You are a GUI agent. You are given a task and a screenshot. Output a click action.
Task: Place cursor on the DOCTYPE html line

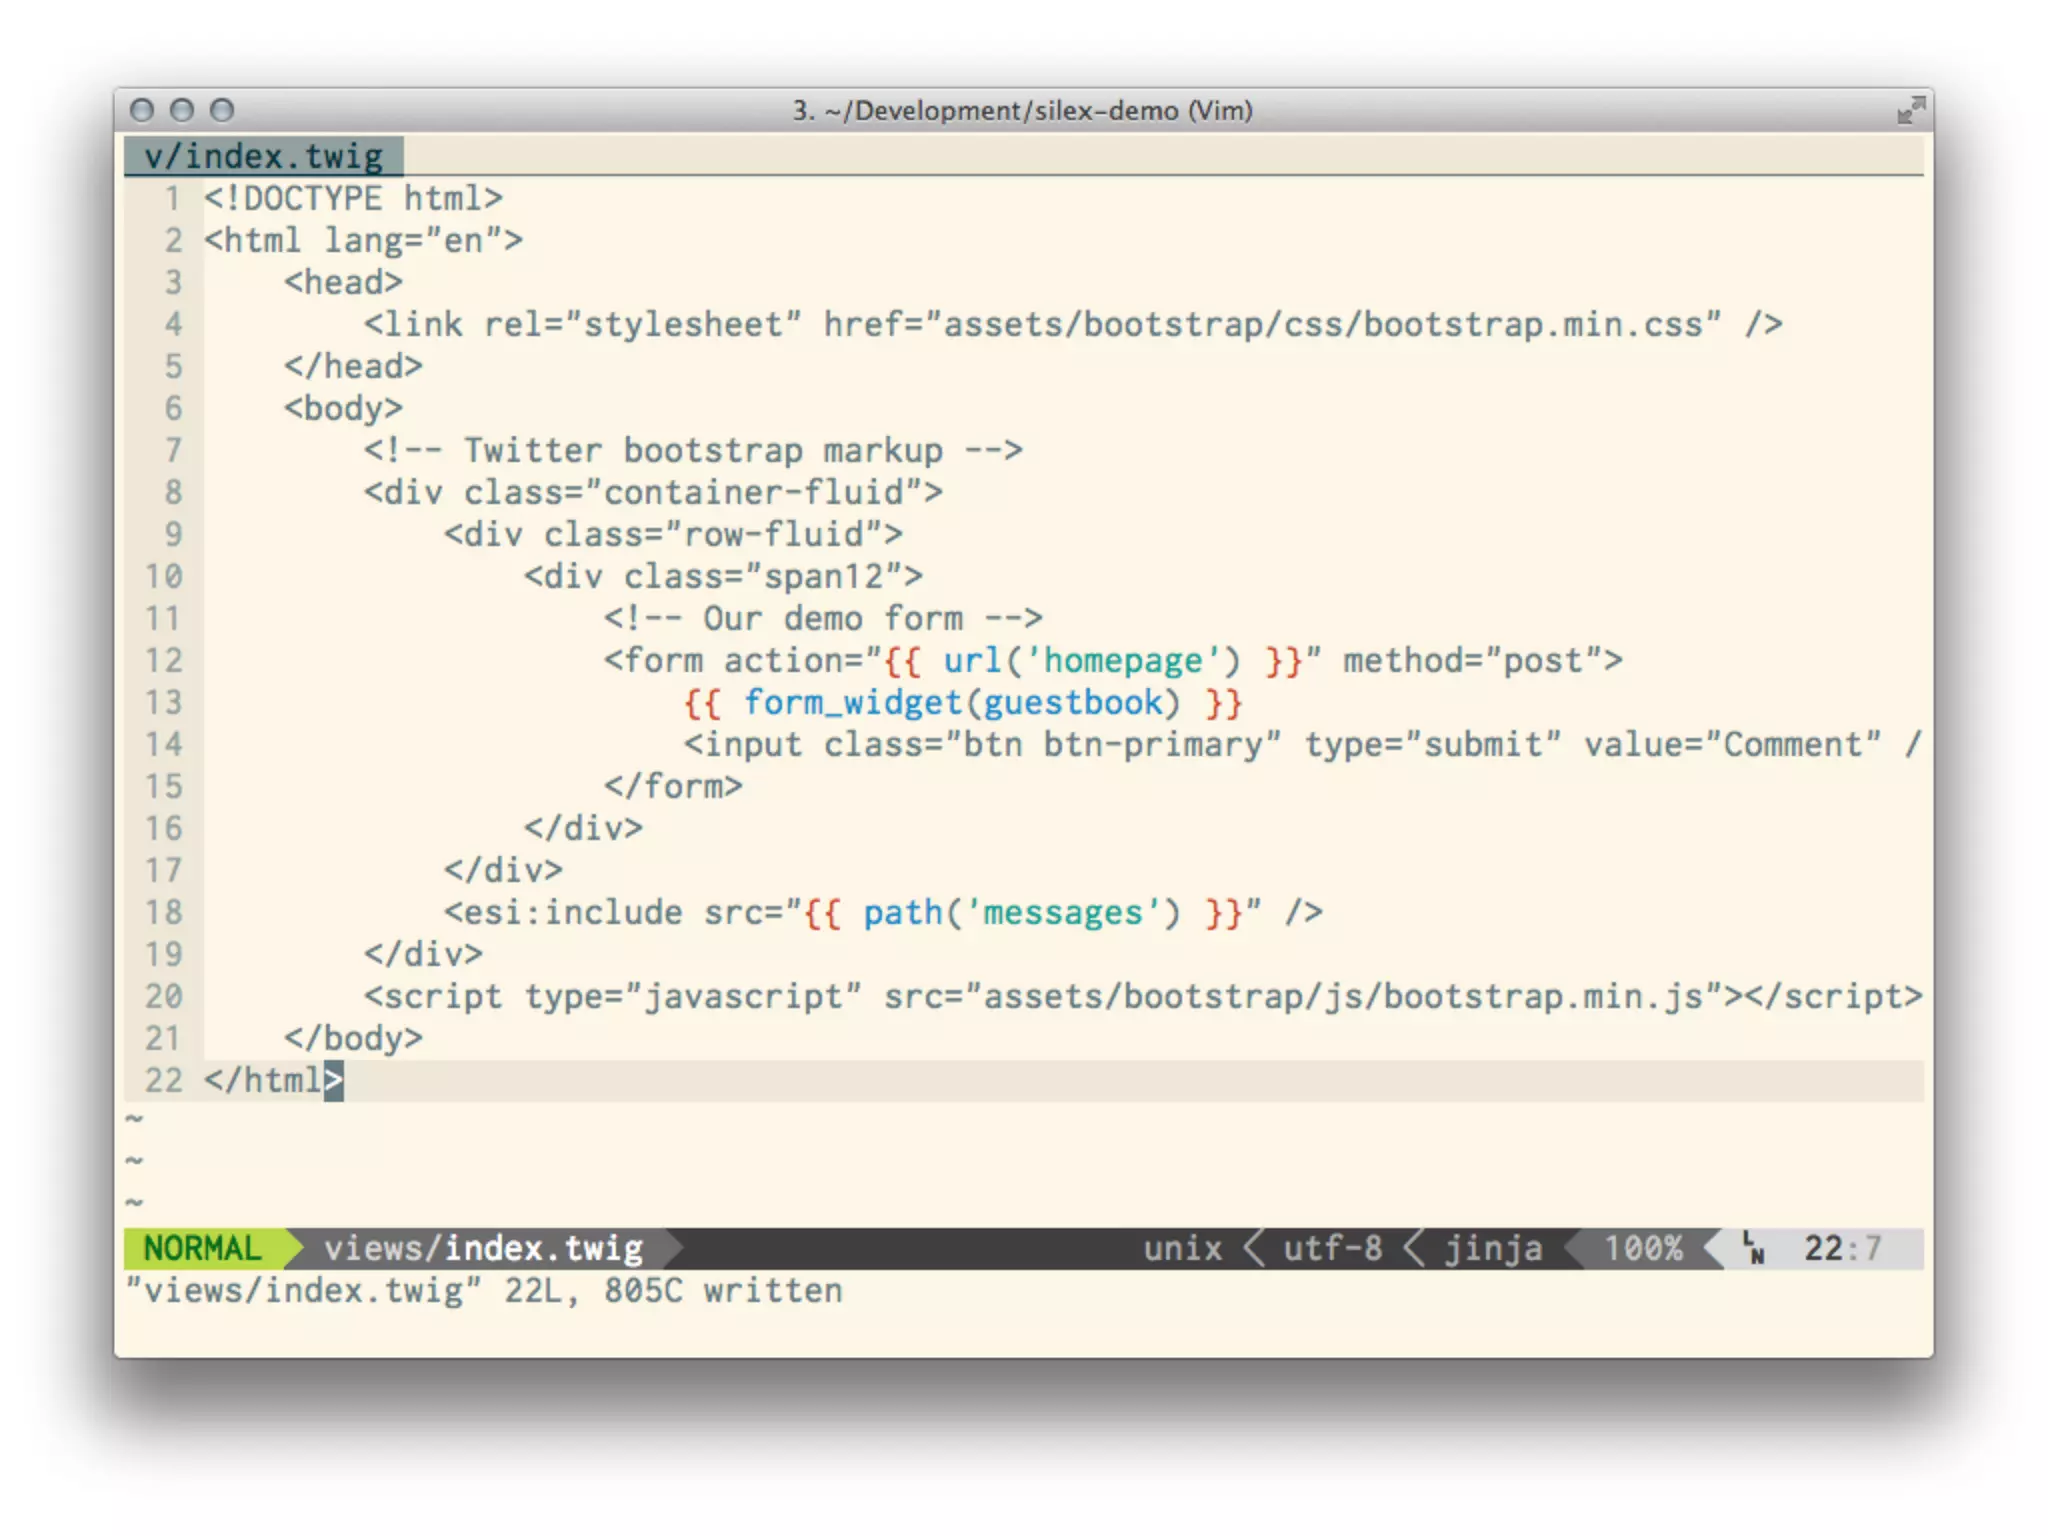point(353,199)
